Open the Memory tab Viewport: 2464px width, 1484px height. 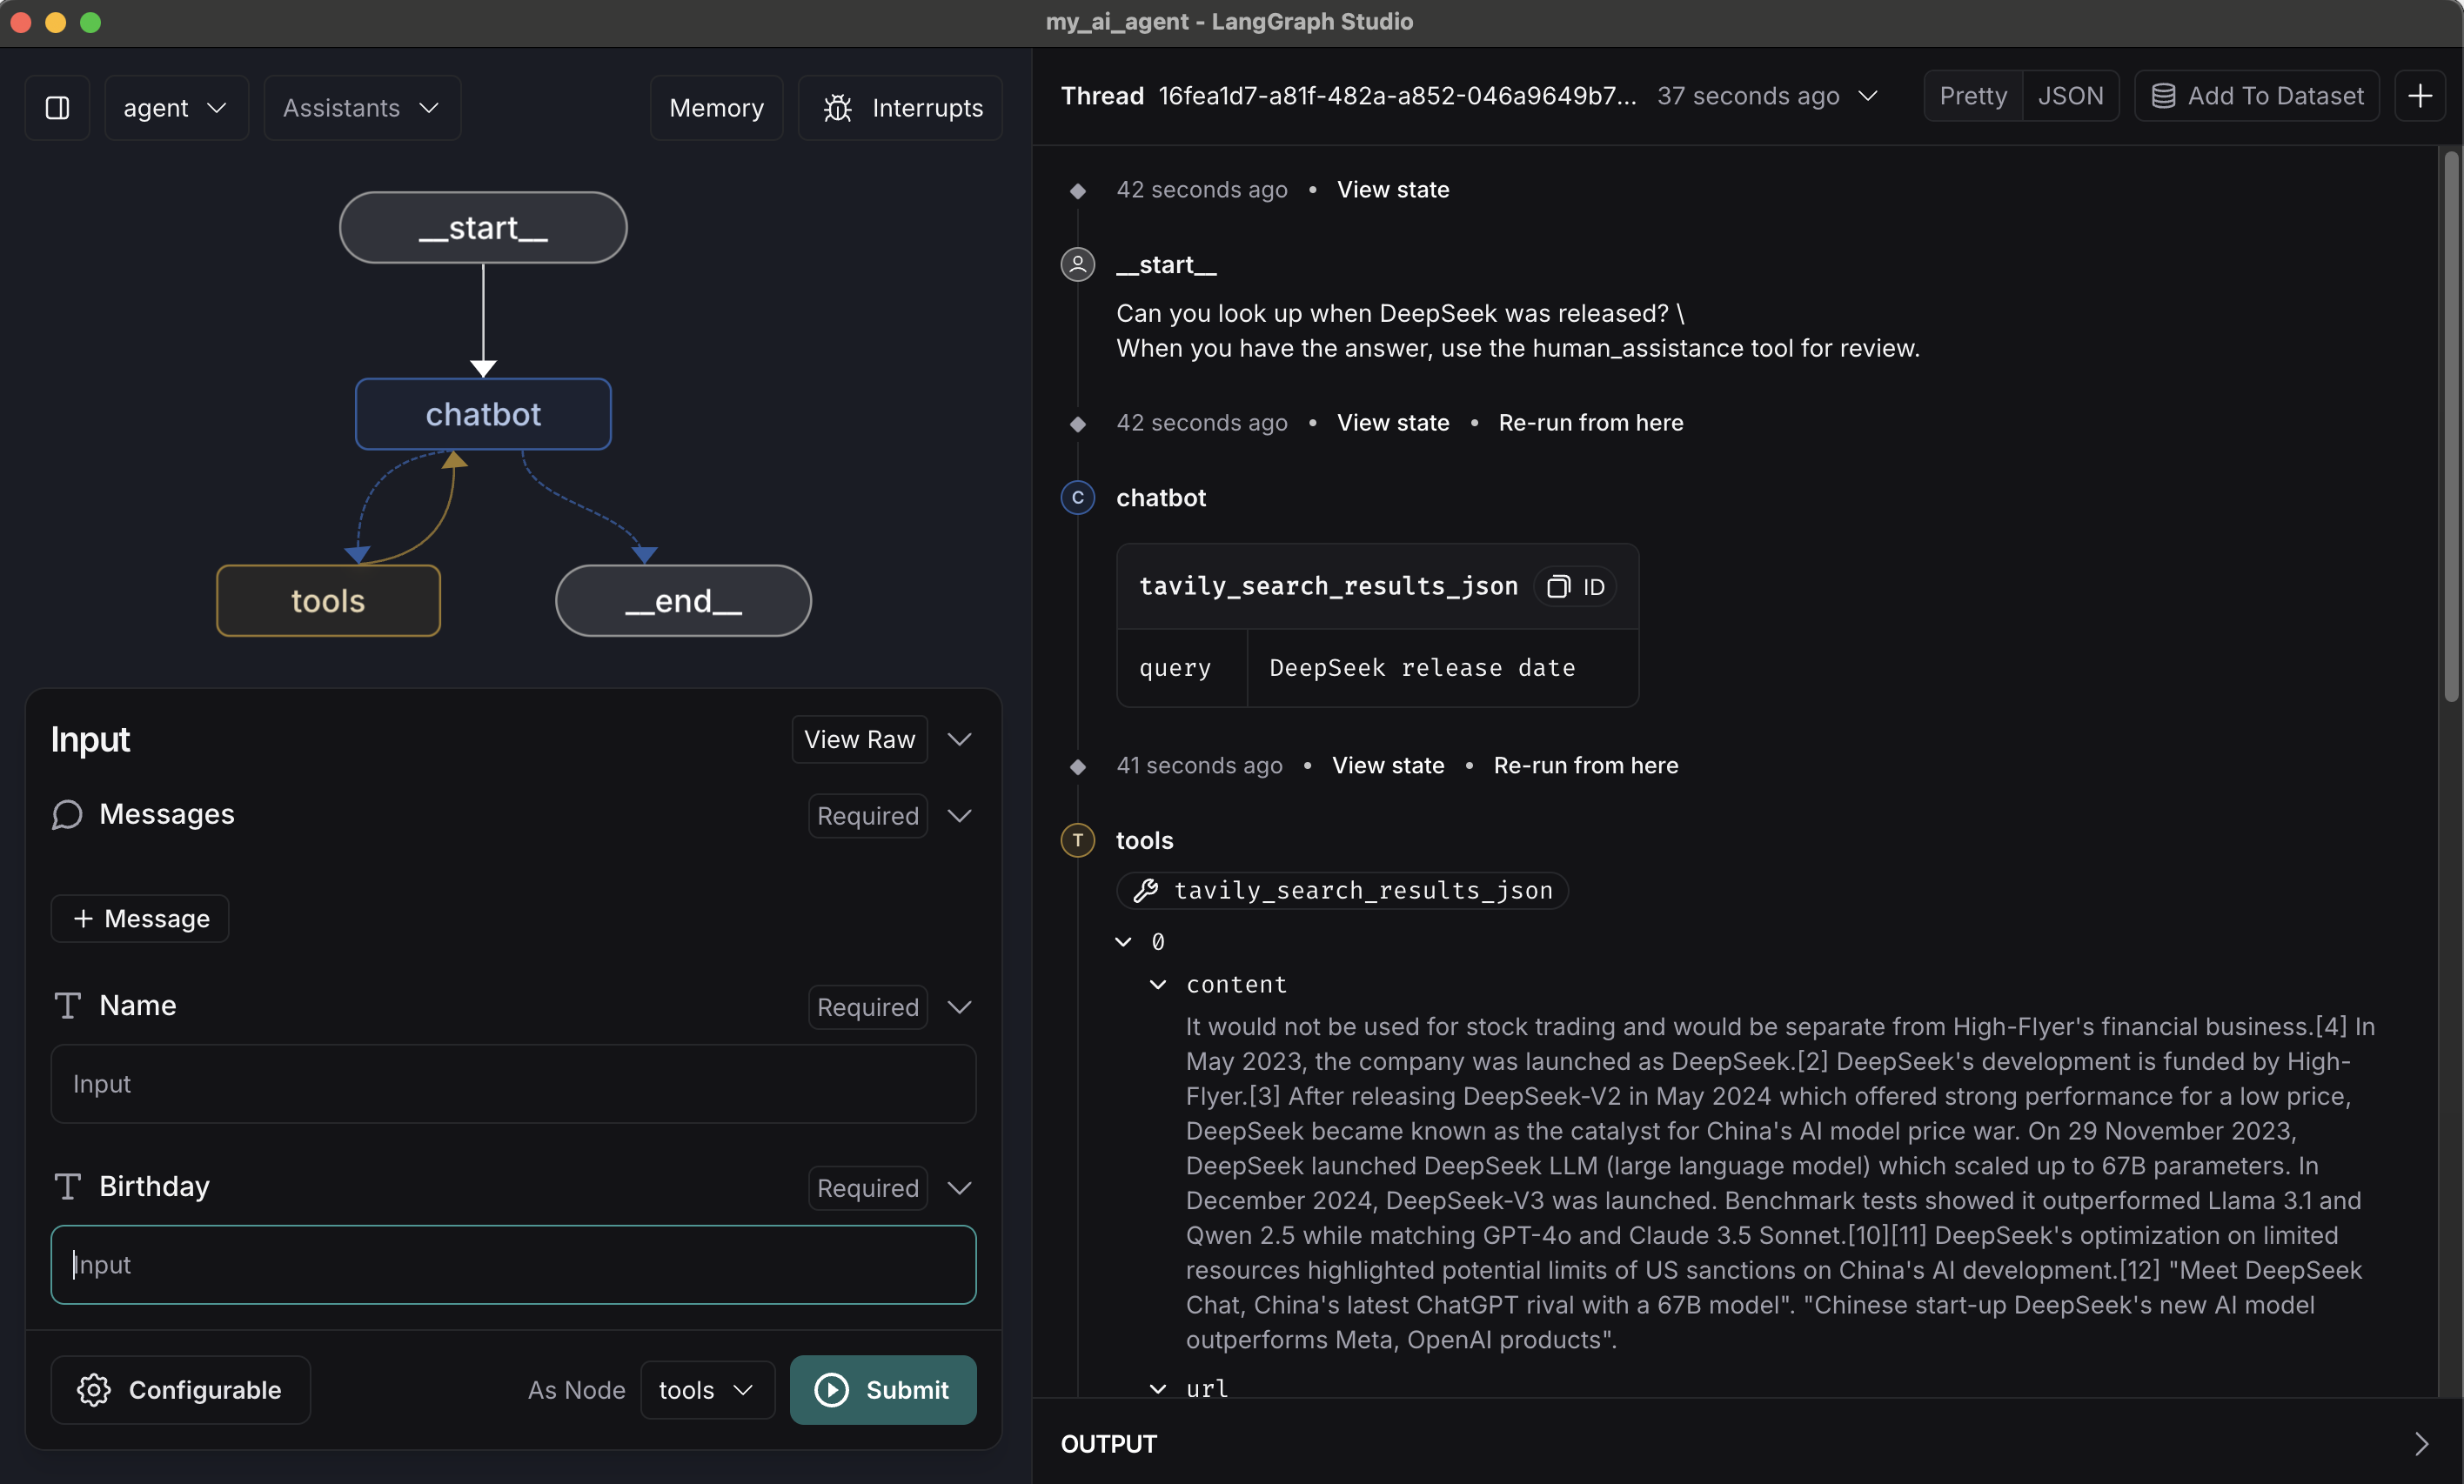[716, 108]
